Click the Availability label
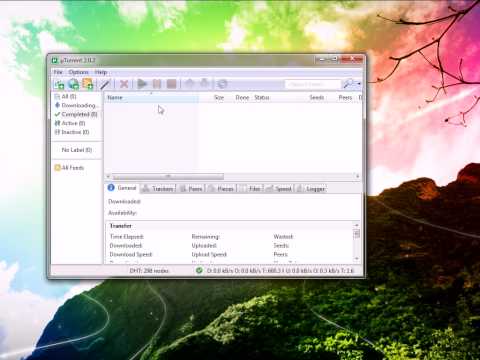 (122, 213)
